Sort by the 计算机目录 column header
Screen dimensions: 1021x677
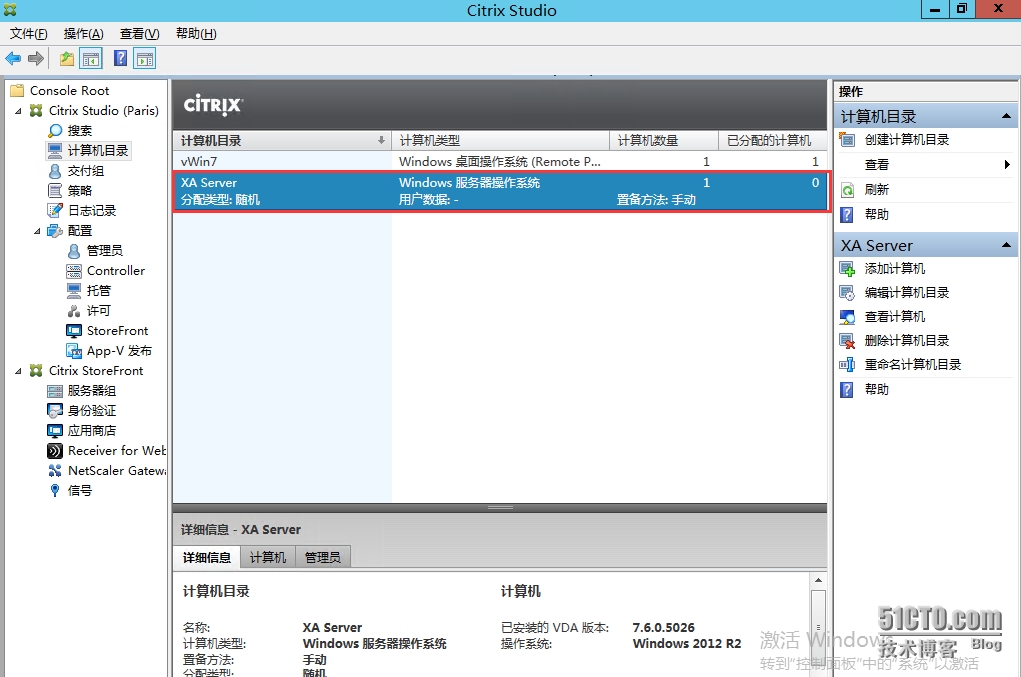pyautogui.click(x=282, y=141)
